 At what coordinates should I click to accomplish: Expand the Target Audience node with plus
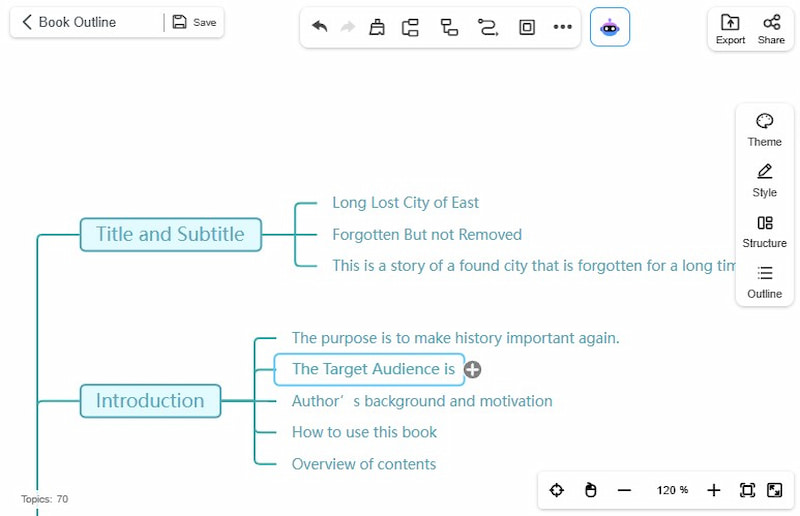point(473,370)
